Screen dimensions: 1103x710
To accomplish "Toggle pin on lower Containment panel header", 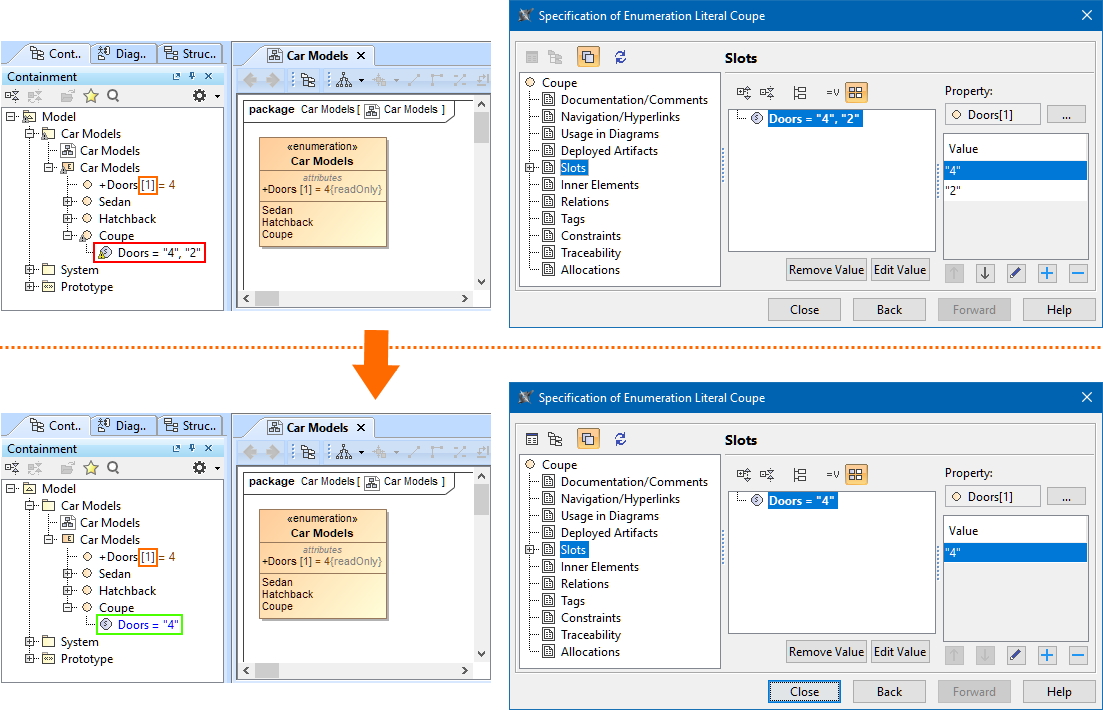I will click(x=192, y=448).
